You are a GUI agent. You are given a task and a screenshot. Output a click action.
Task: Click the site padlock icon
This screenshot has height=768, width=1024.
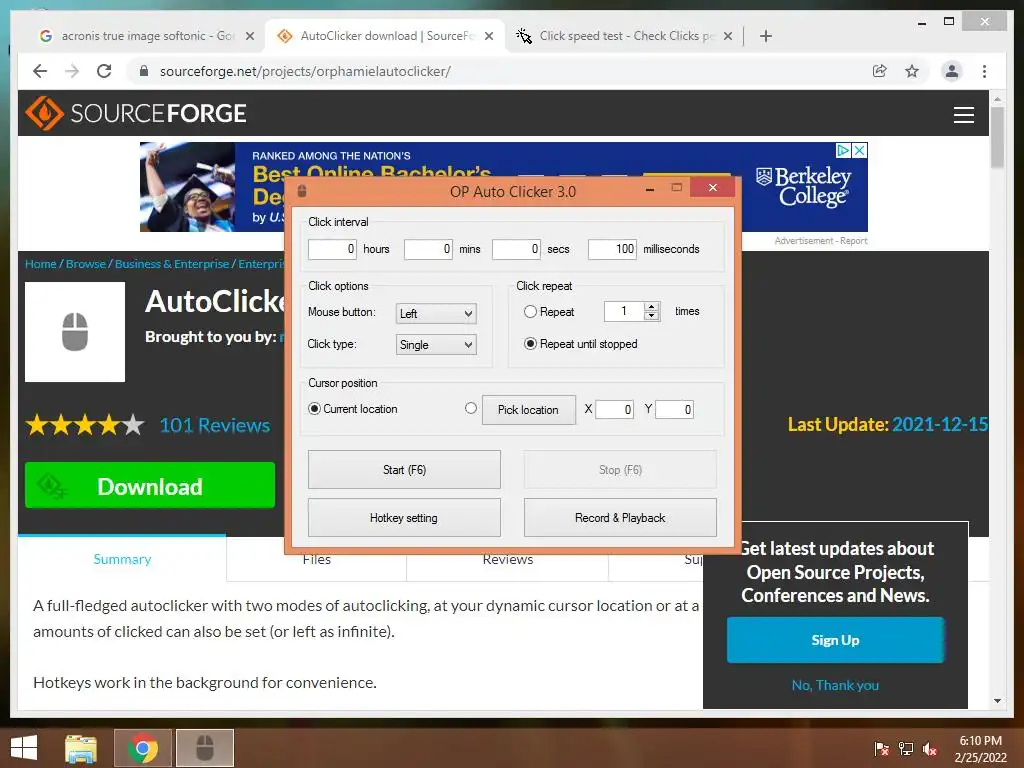coord(144,71)
